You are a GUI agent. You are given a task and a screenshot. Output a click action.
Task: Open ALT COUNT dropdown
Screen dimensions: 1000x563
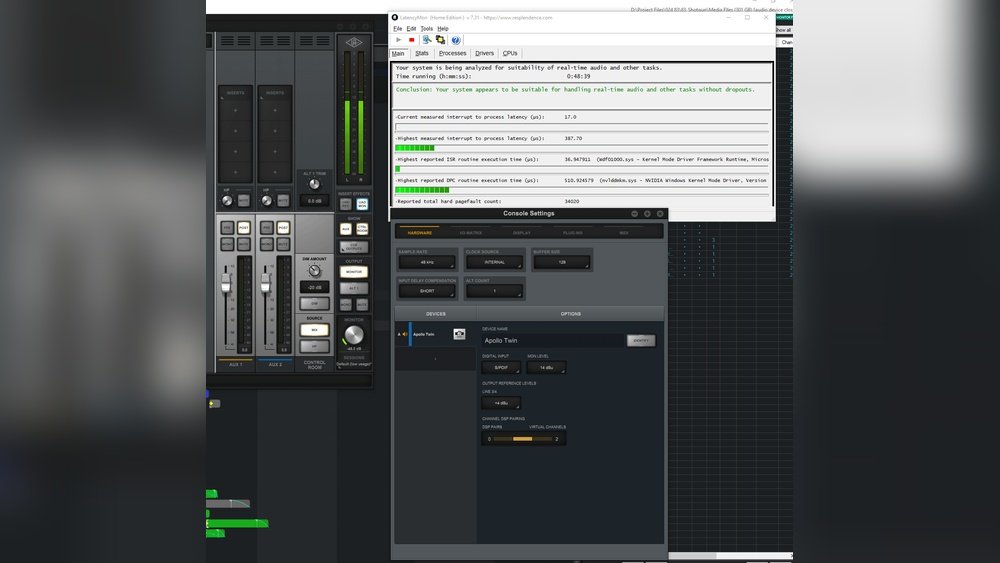(x=494, y=291)
